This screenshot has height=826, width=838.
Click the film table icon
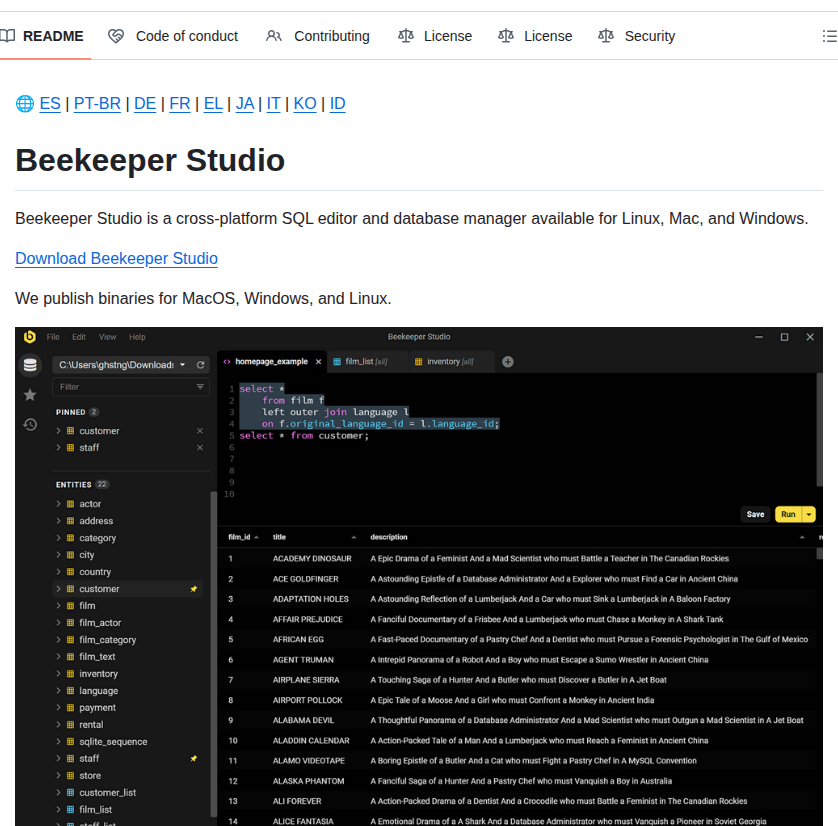71,605
